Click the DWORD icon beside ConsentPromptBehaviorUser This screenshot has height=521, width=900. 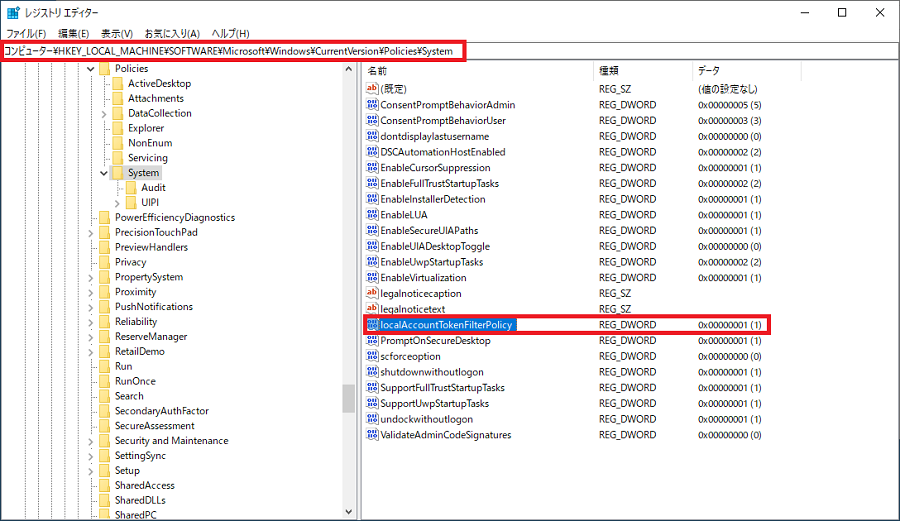[372, 120]
